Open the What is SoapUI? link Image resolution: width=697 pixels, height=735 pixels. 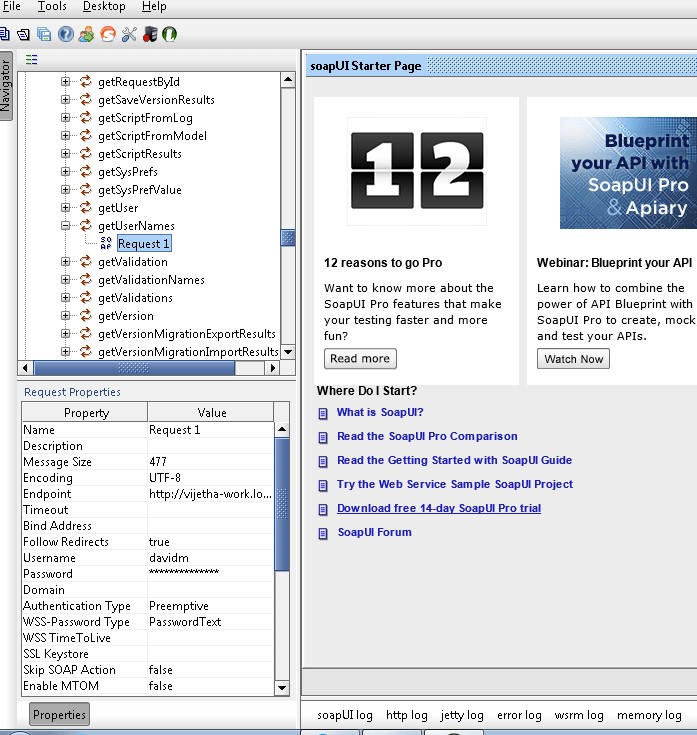tap(380, 412)
